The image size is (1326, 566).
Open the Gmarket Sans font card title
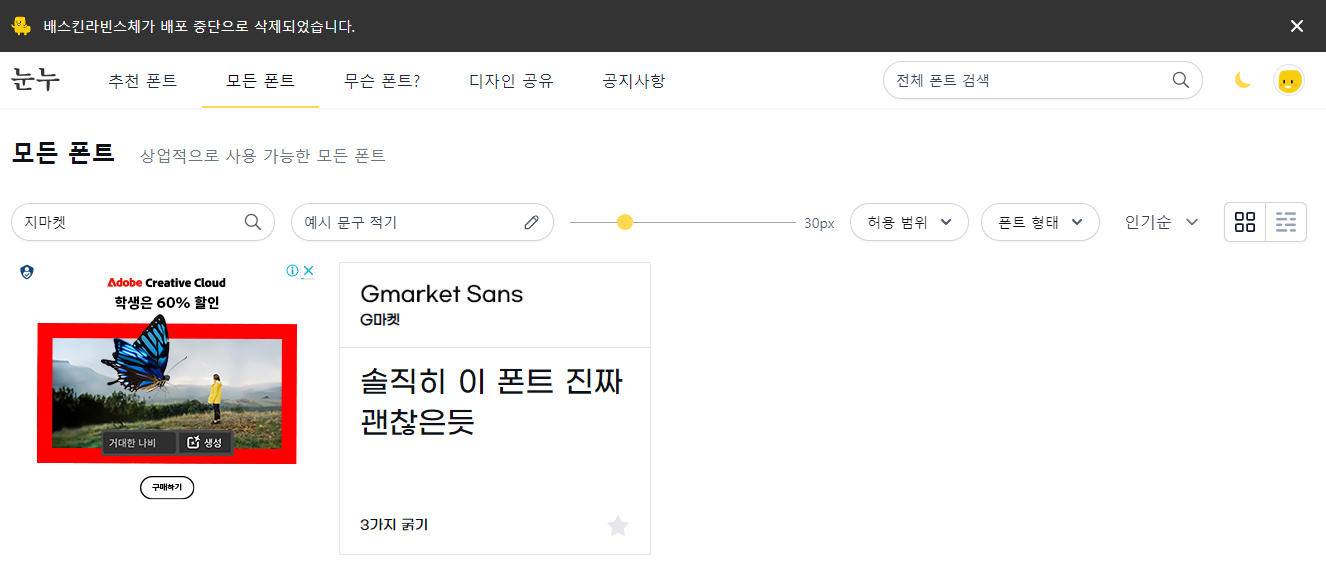(441, 294)
